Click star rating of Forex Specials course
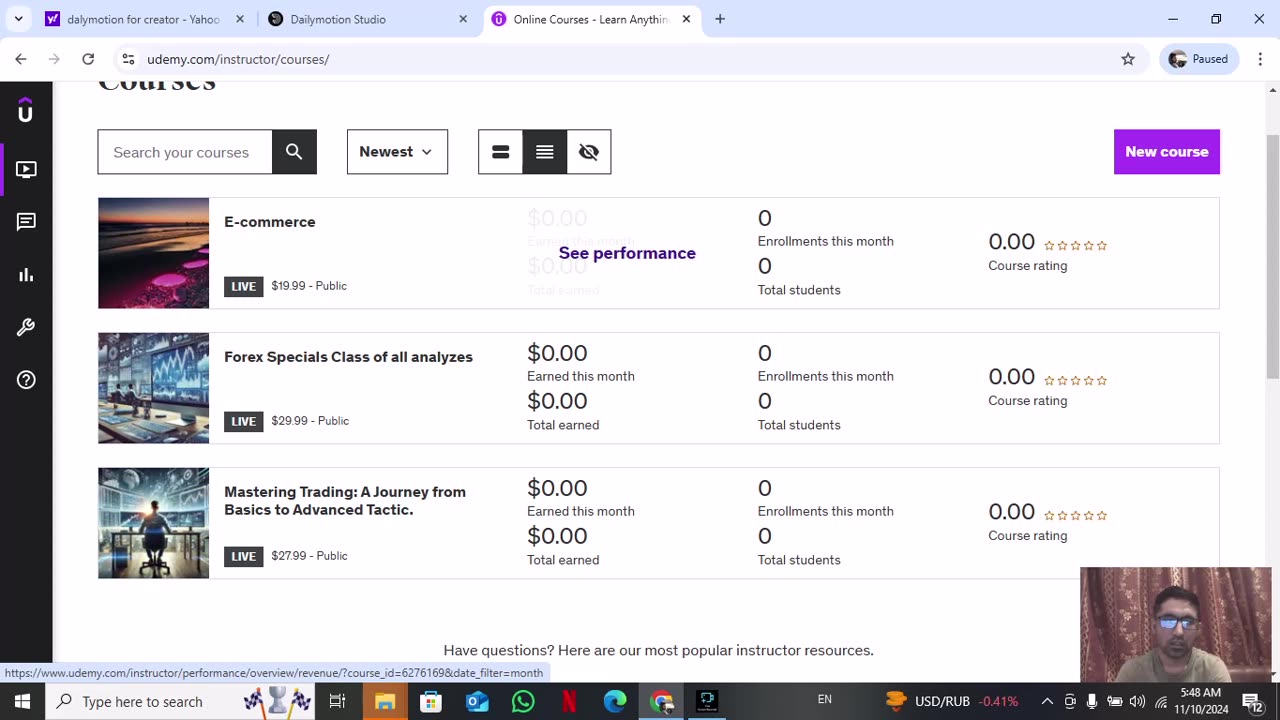Image resolution: width=1280 pixels, height=720 pixels. click(1075, 380)
